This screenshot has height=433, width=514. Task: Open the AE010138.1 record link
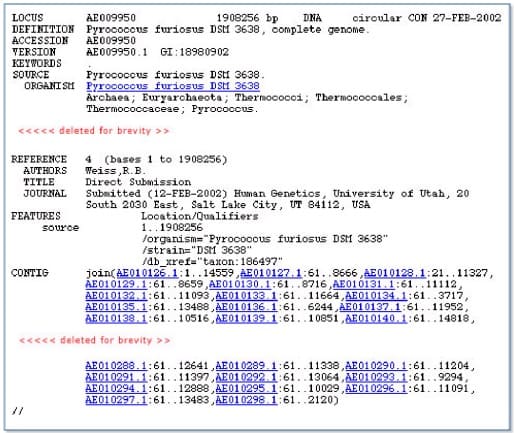click(x=116, y=318)
